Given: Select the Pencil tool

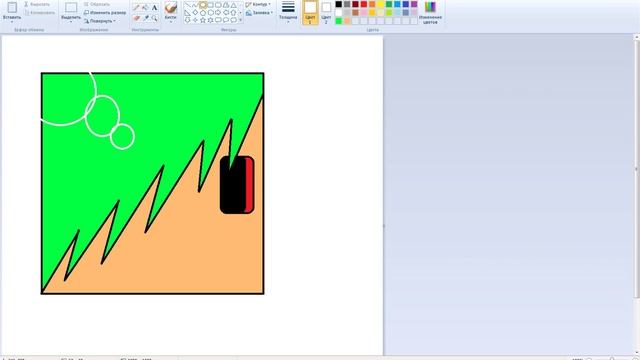Looking at the screenshot, I should tap(136, 7).
